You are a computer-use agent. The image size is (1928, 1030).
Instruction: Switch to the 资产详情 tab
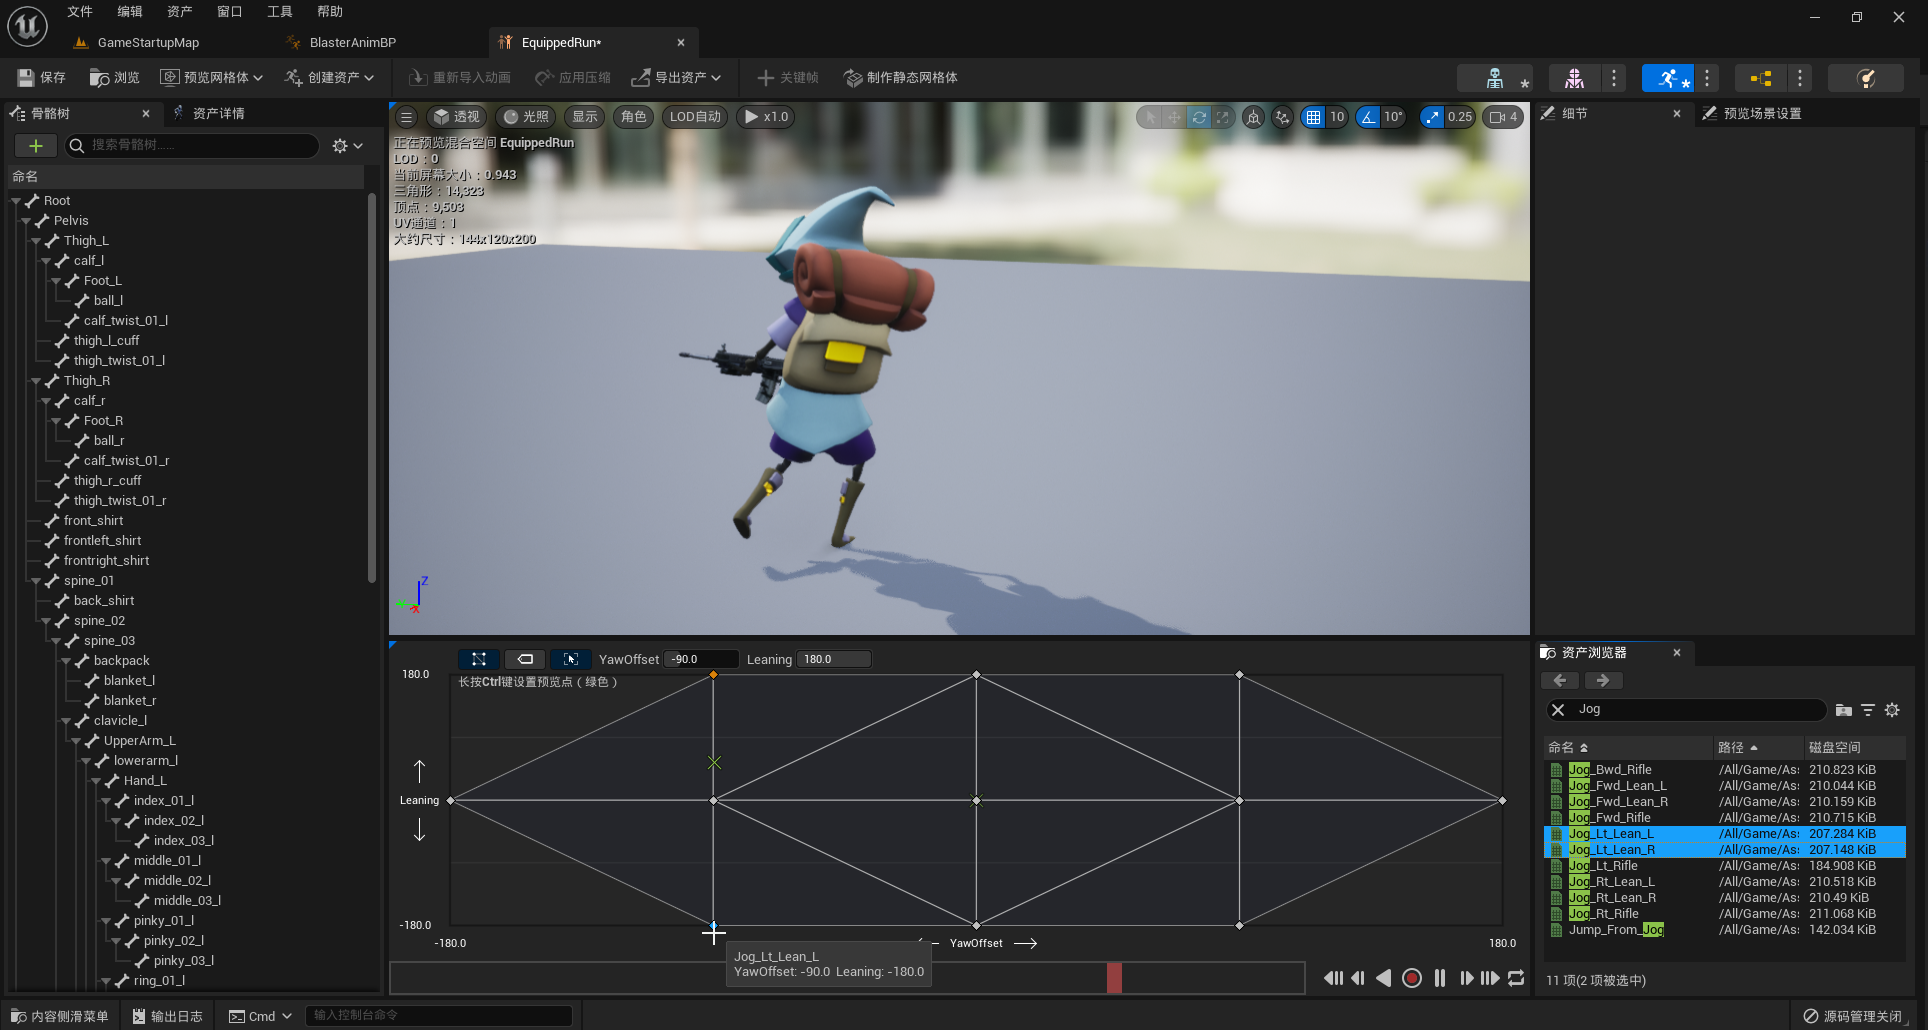pyautogui.click(x=208, y=114)
